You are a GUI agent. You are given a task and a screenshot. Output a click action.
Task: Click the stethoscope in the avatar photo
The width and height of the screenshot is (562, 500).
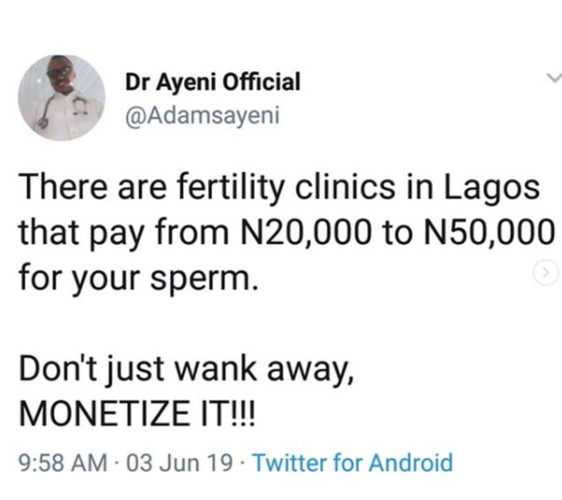(48, 110)
